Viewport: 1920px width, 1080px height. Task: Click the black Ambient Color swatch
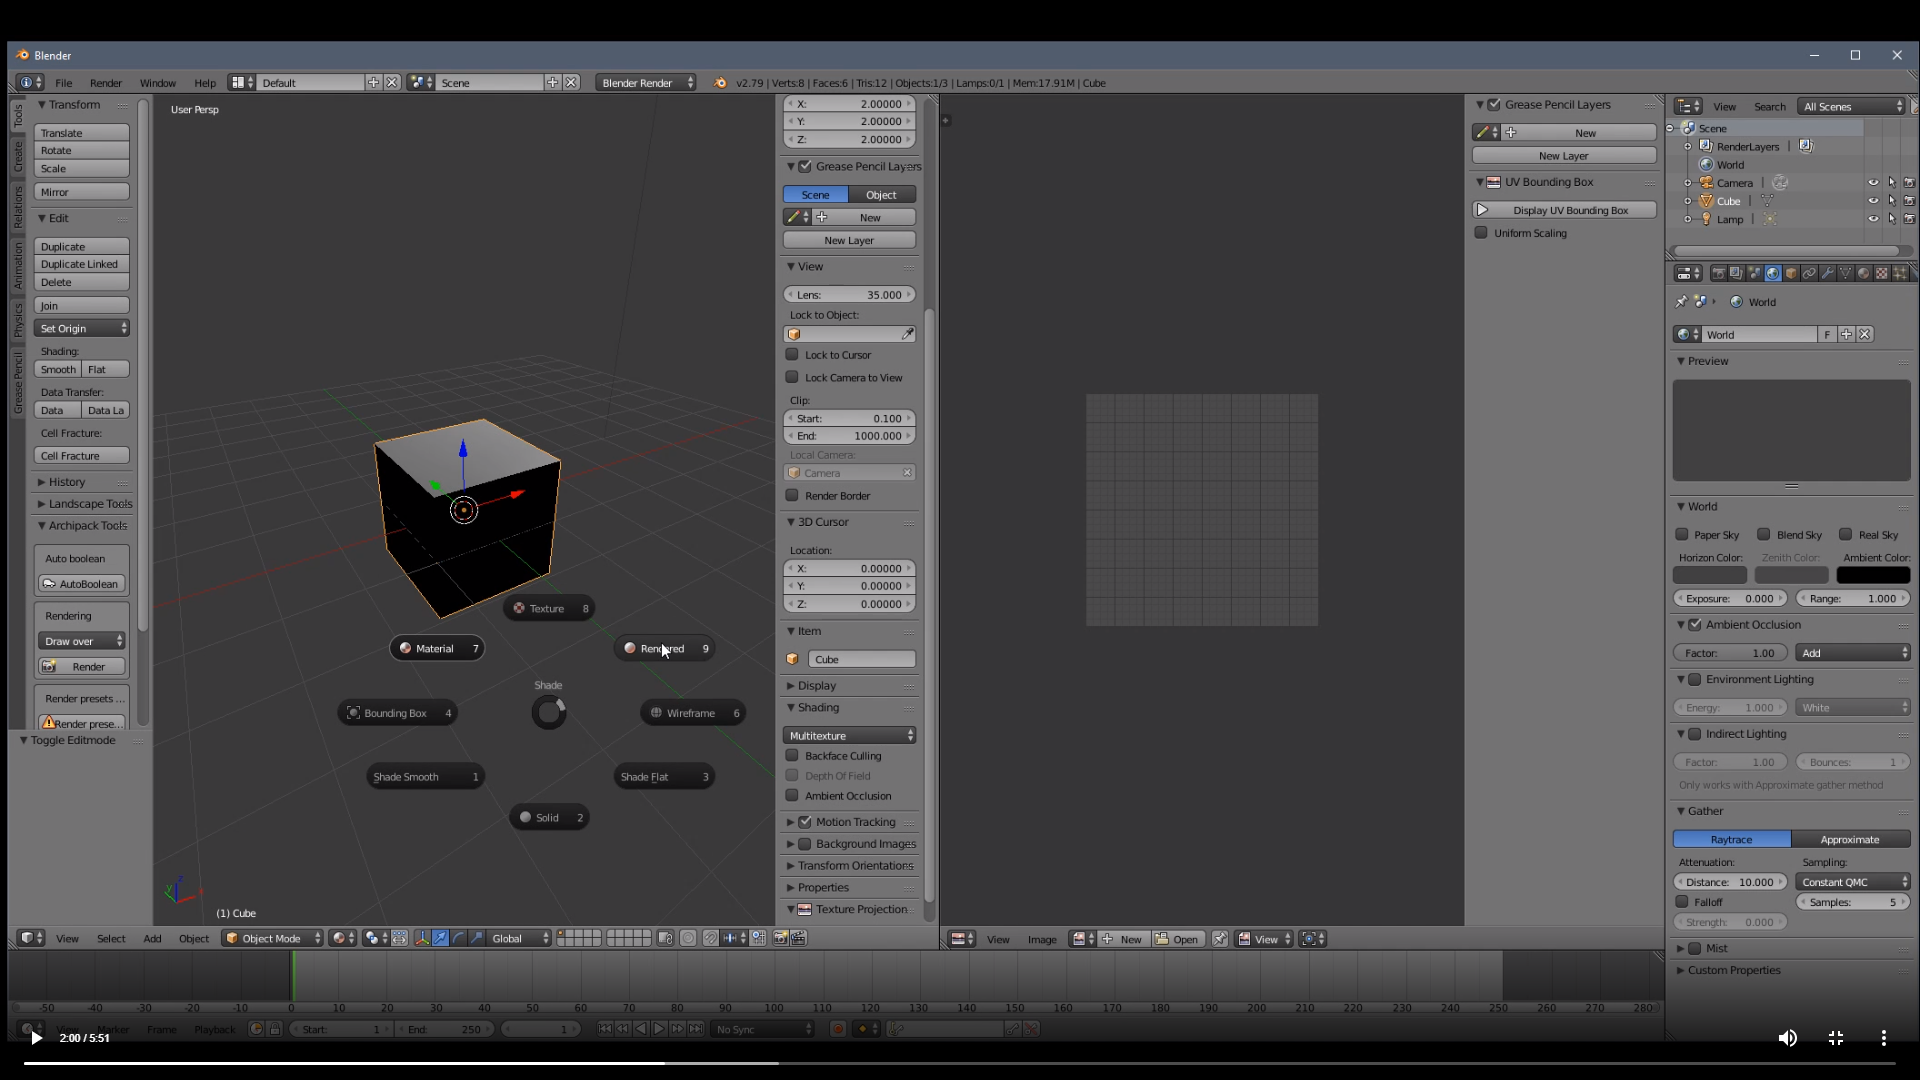point(1872,575)
